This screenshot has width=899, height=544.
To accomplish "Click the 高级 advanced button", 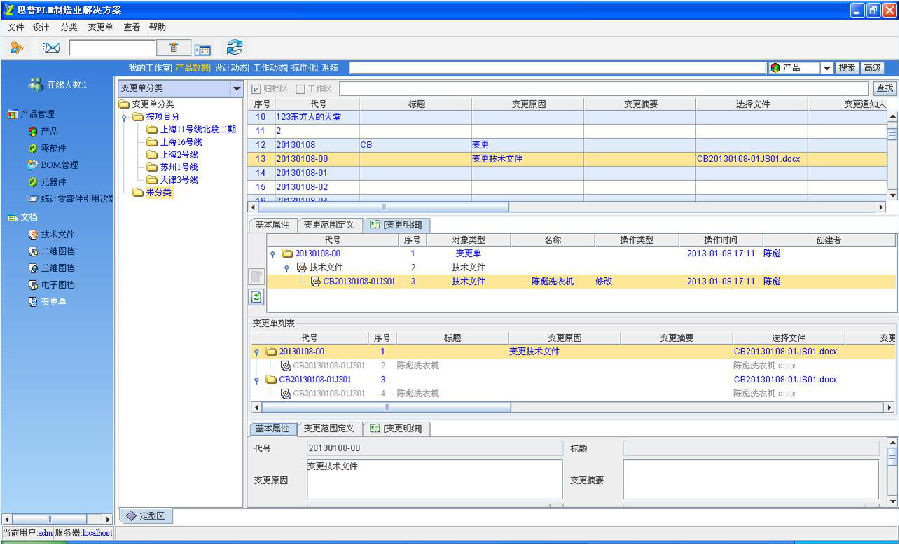I will 873,68.
